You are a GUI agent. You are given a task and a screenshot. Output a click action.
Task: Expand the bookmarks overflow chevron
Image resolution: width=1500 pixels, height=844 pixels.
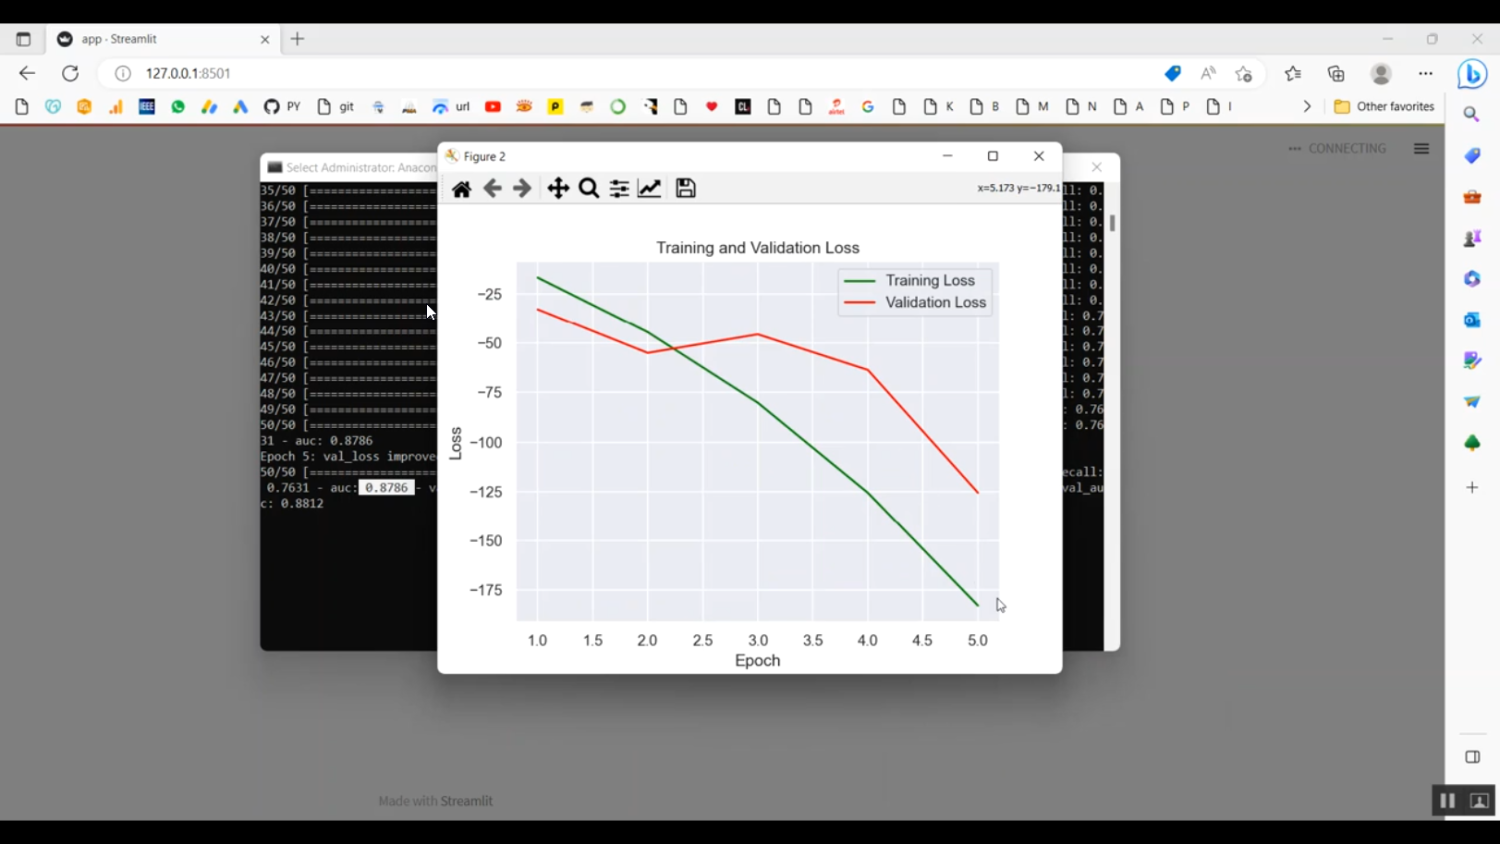(1306, 106)
